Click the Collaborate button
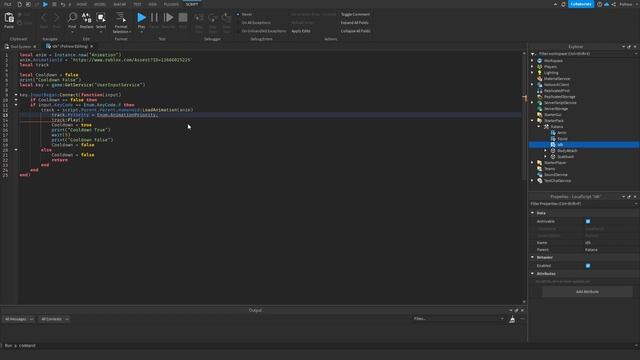640x360 pixels. [581, 4]
